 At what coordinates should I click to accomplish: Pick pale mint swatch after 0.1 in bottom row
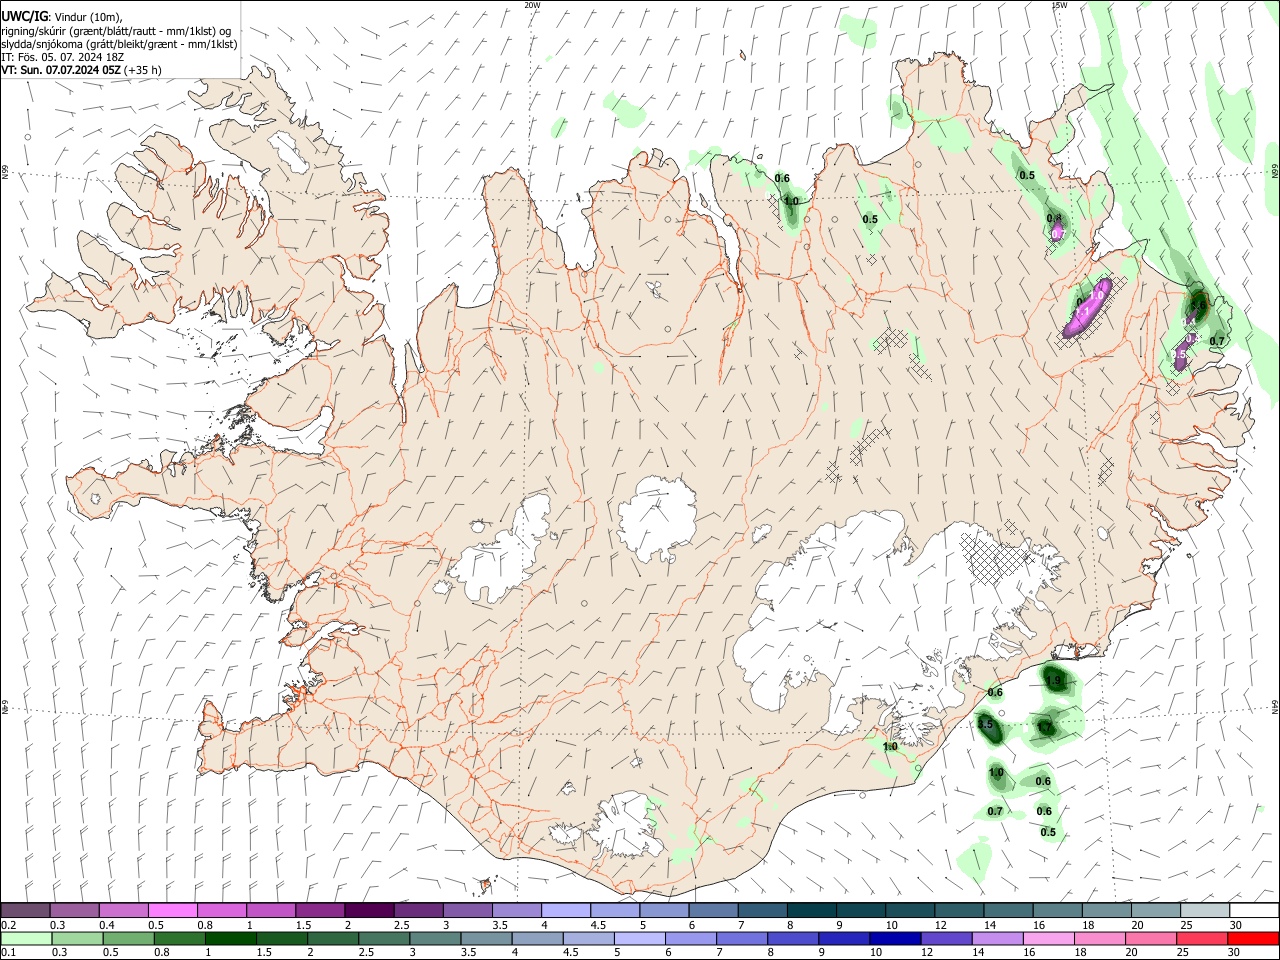[25, 938]
